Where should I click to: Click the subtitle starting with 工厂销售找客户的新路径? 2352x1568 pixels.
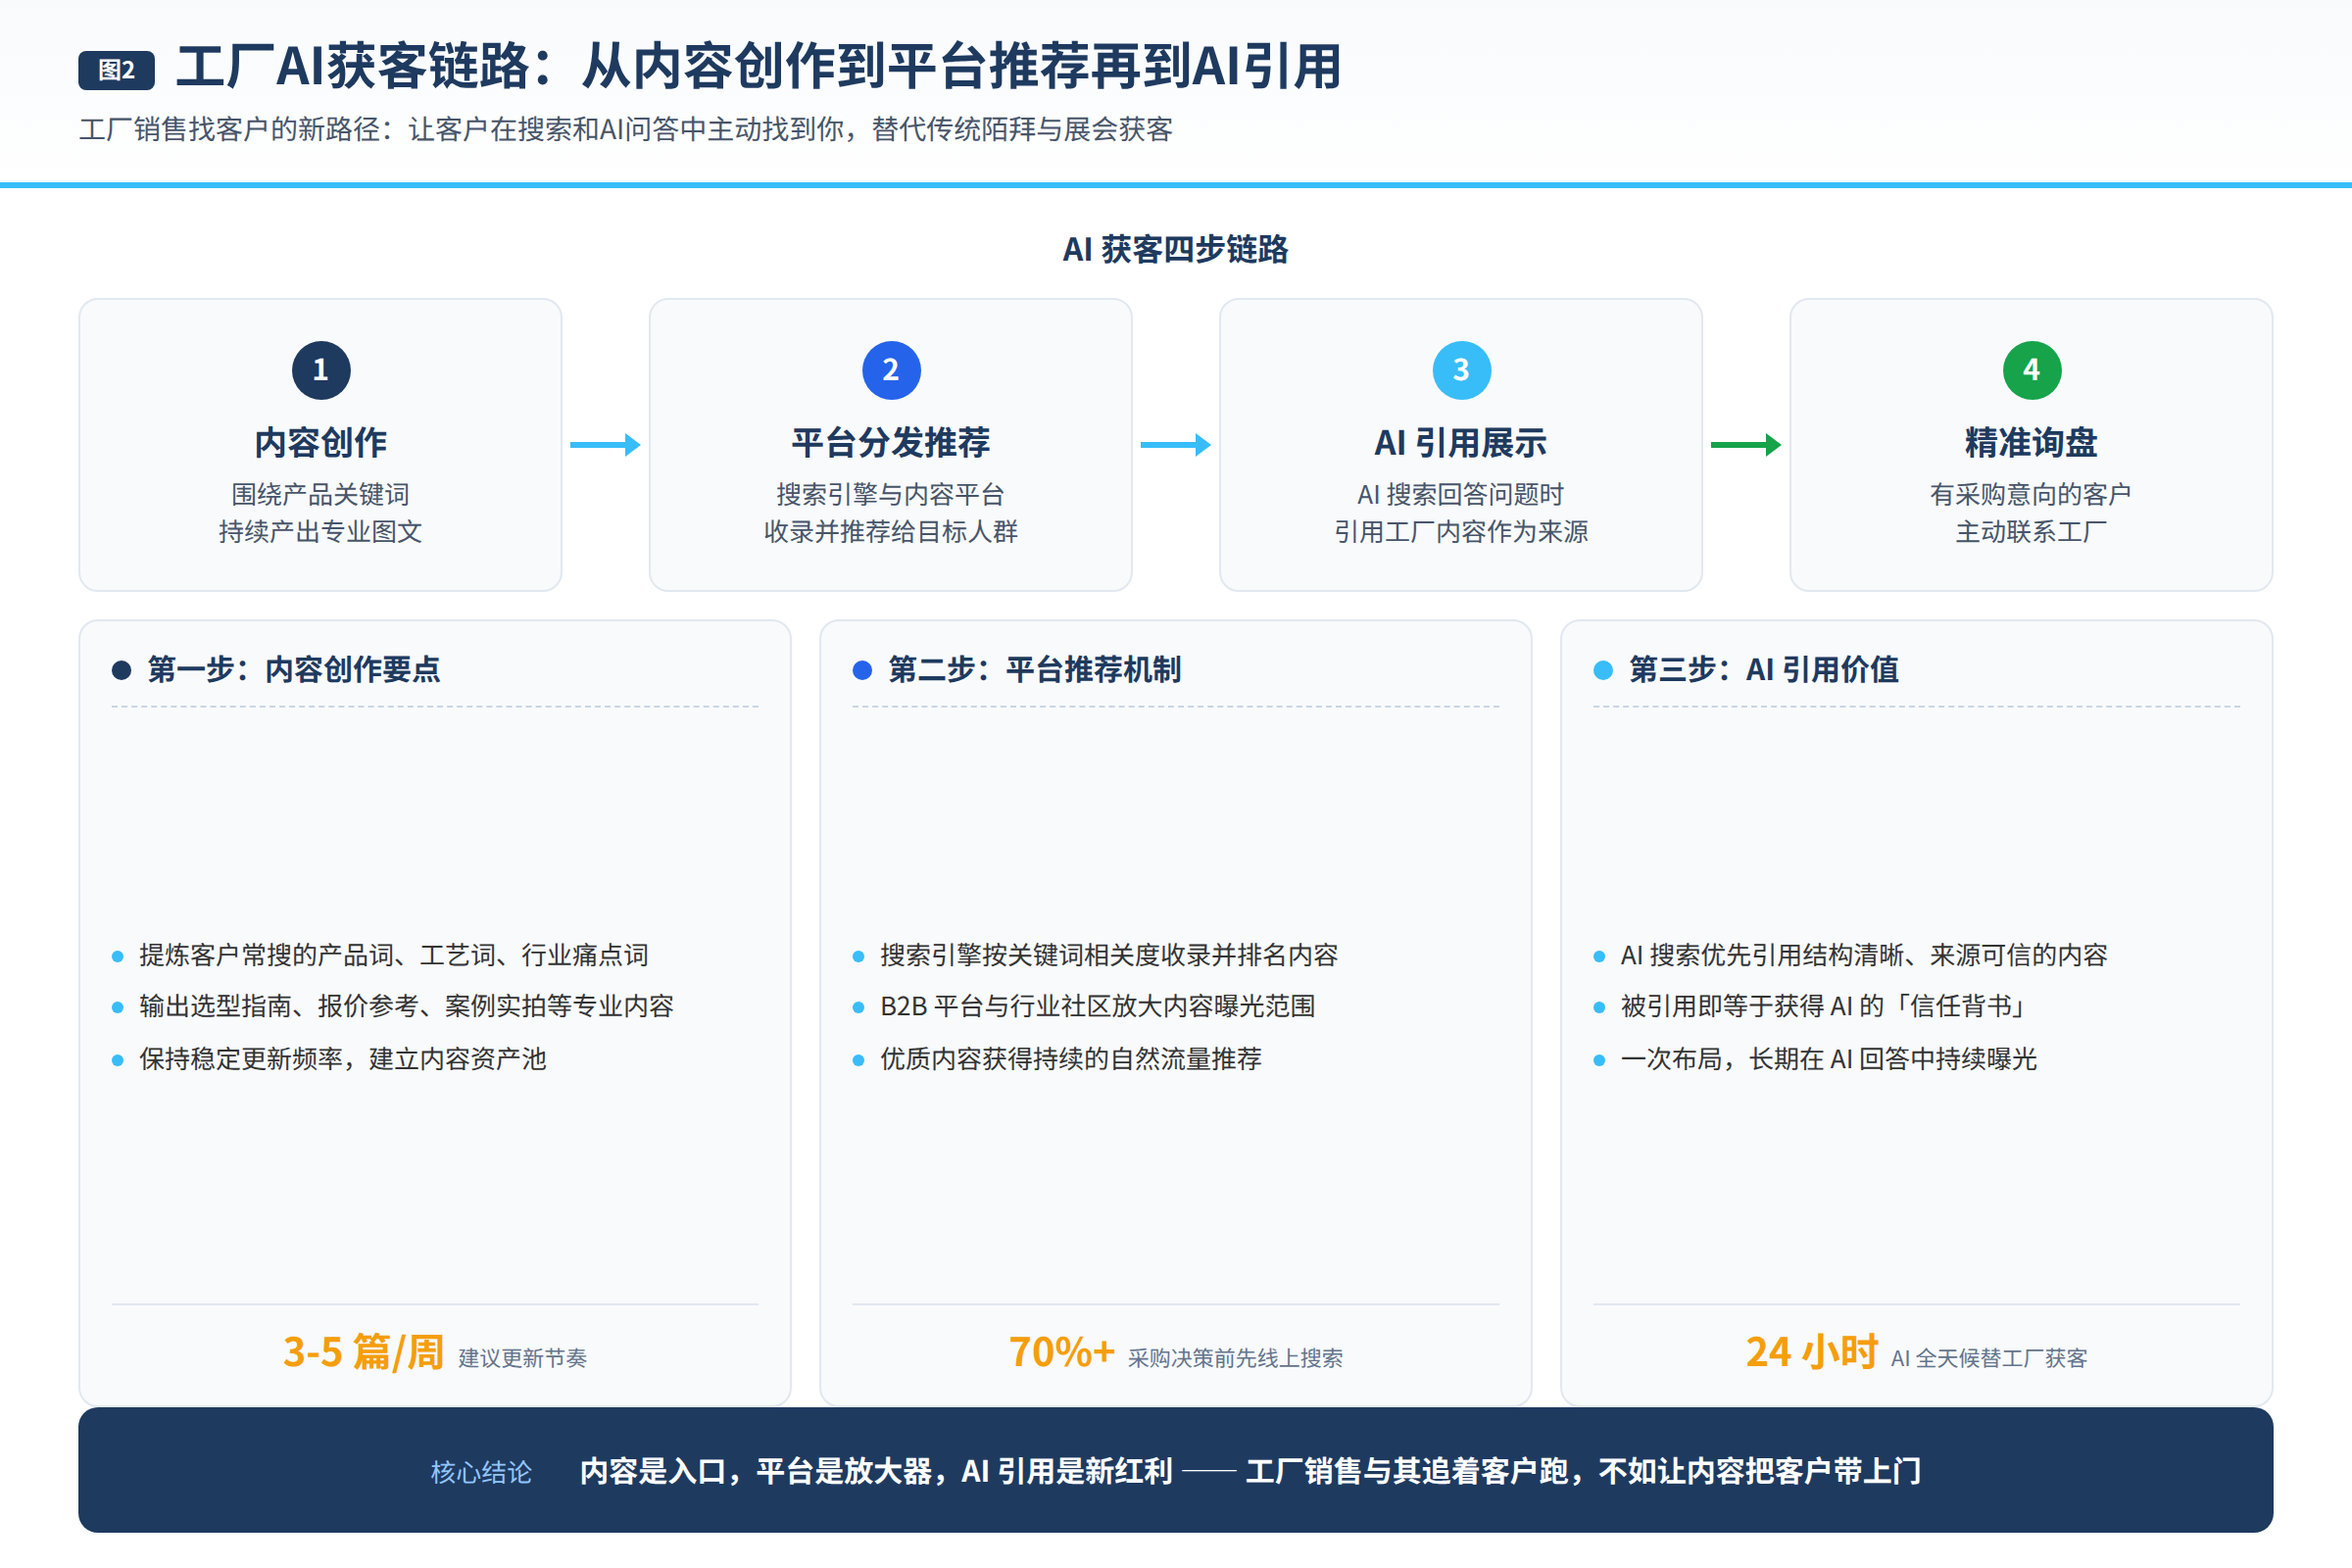pos(626,129)
